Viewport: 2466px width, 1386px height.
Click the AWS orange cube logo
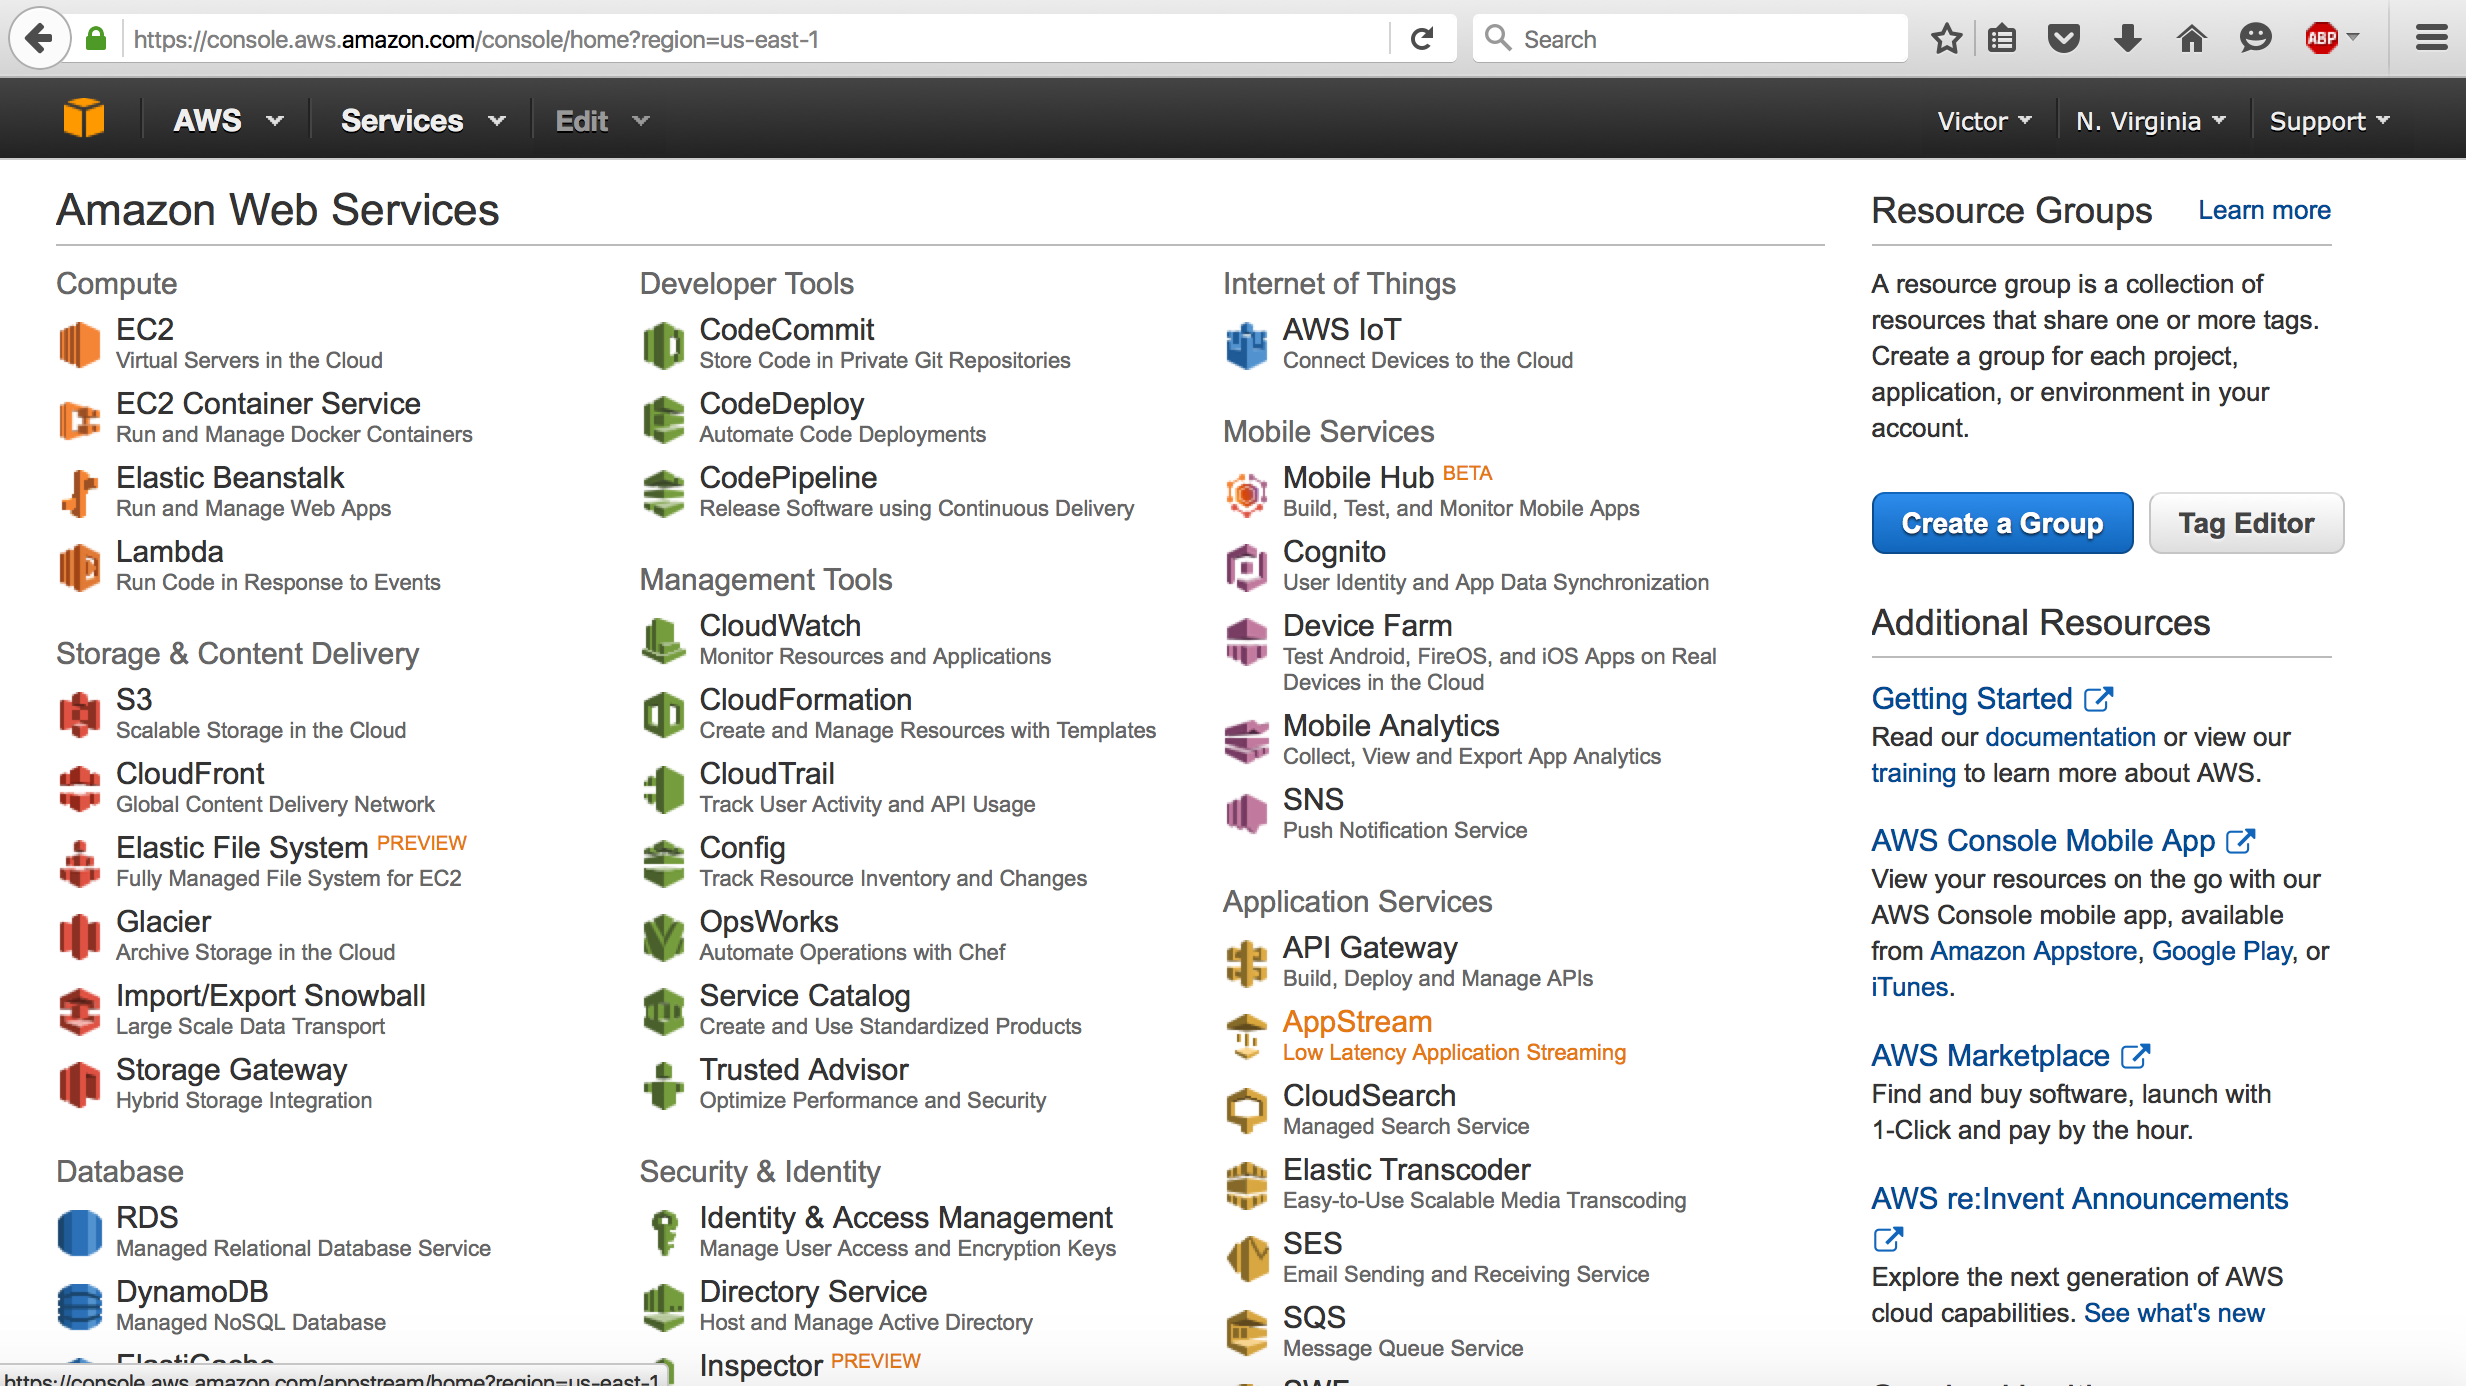84,120
